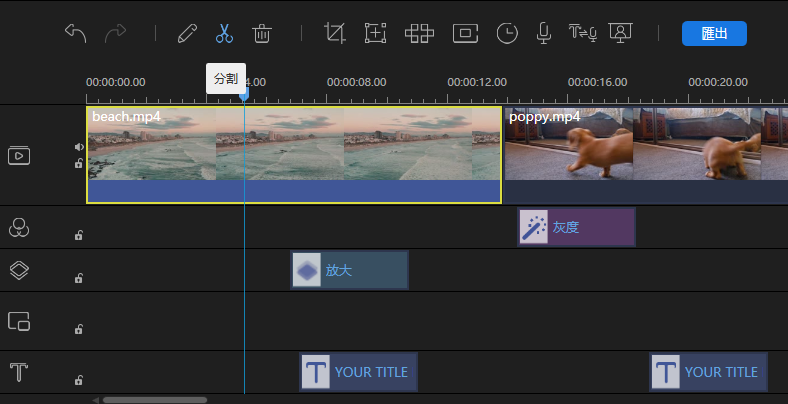Mute the video track speaker icon

click(x=79, y=147)
